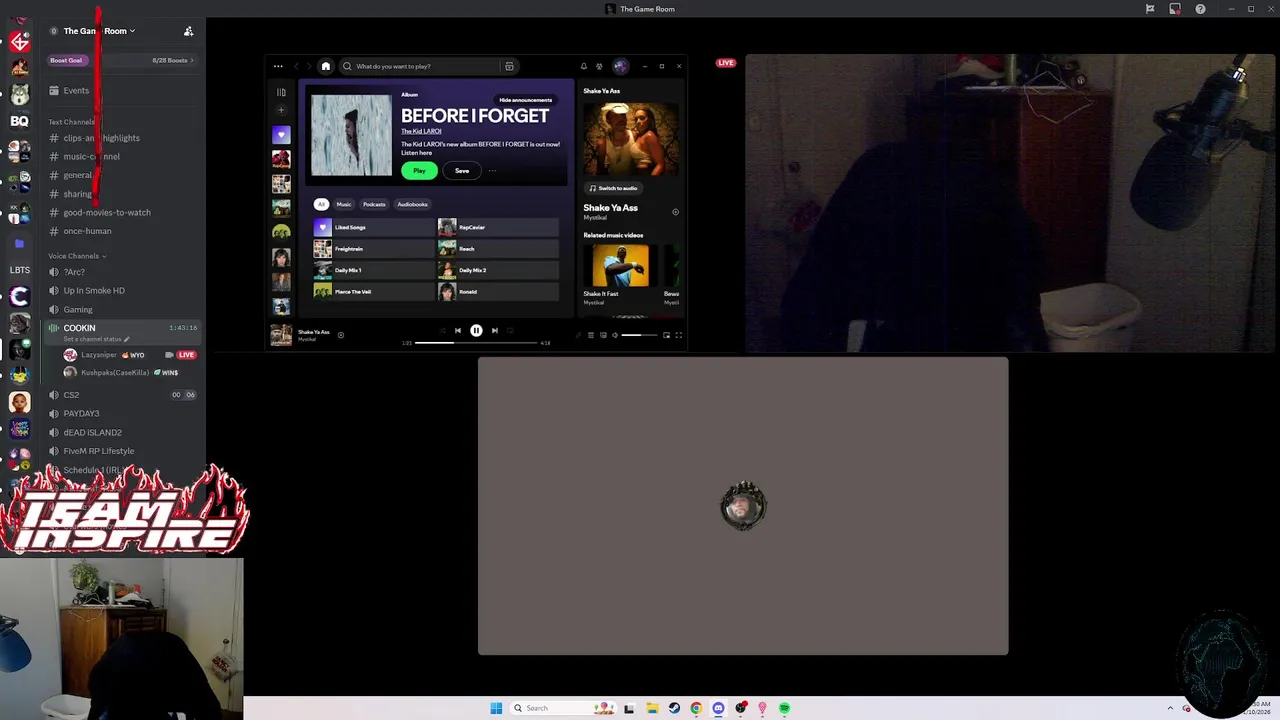
Task: Open Discord help question mark icon
Action: tap(1200, 9)
